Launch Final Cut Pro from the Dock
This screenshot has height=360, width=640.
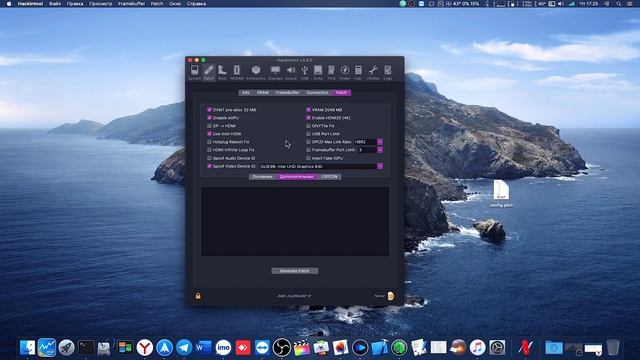(x=302, y=348)
